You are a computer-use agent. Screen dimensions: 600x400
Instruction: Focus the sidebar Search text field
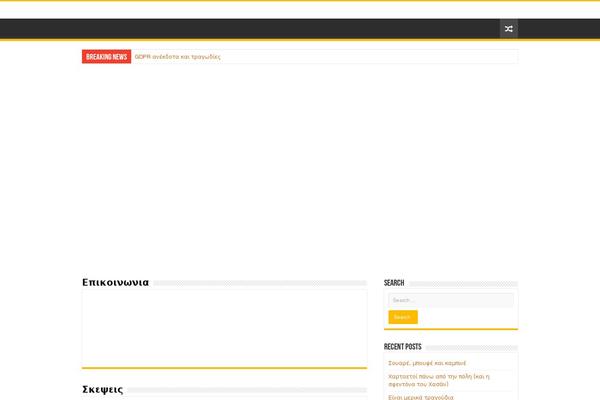tap(451, 300)
